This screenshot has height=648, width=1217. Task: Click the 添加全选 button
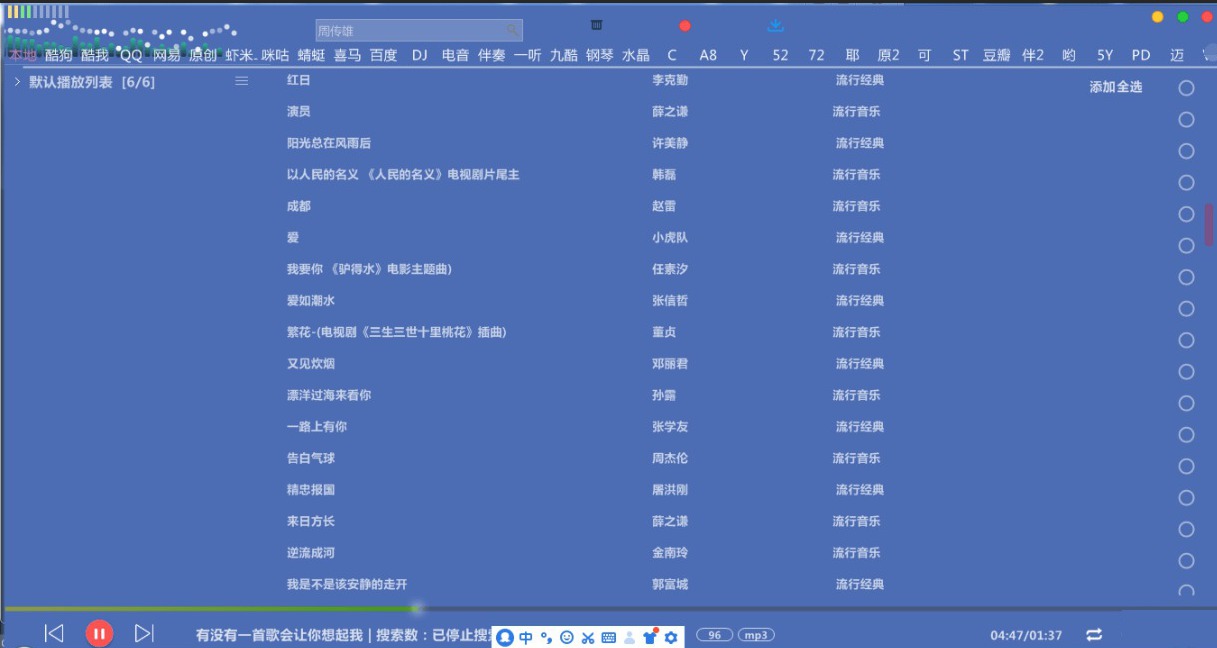coord(1115,88)
